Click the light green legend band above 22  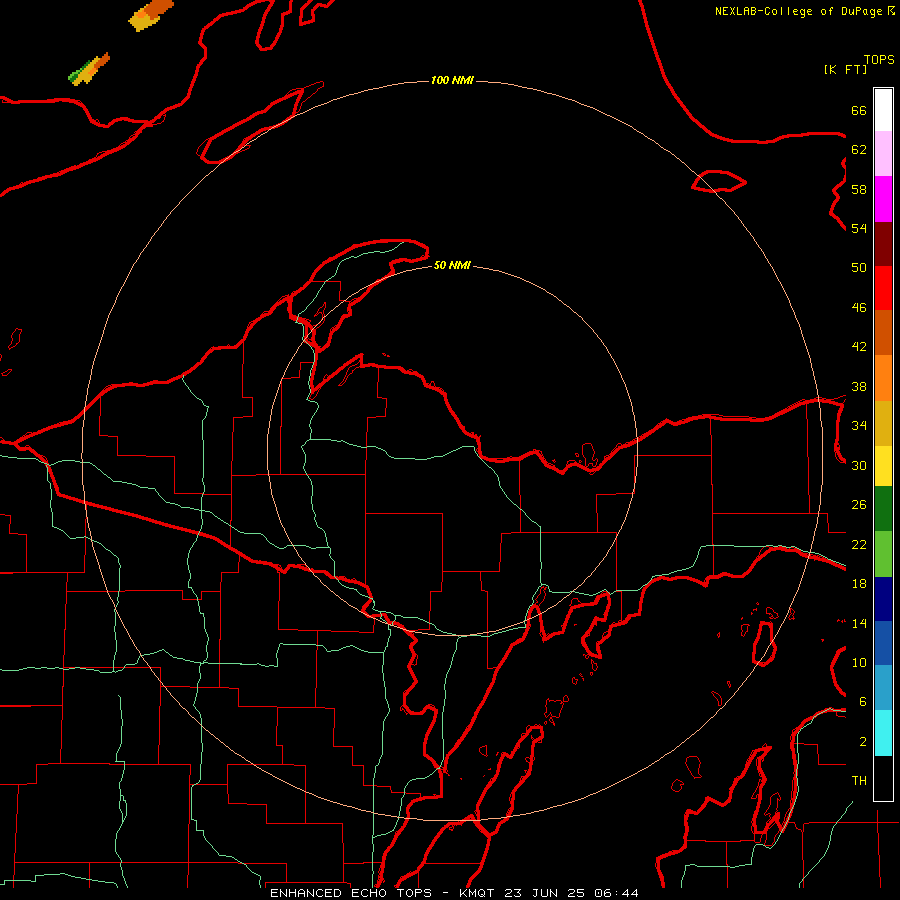(x=883, y=554)
